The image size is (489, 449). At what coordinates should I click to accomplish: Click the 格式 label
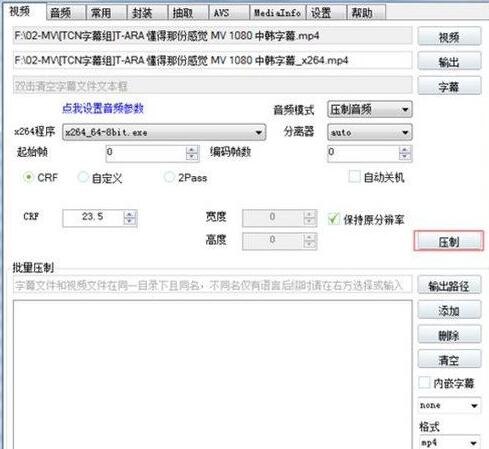click(429, 426)
